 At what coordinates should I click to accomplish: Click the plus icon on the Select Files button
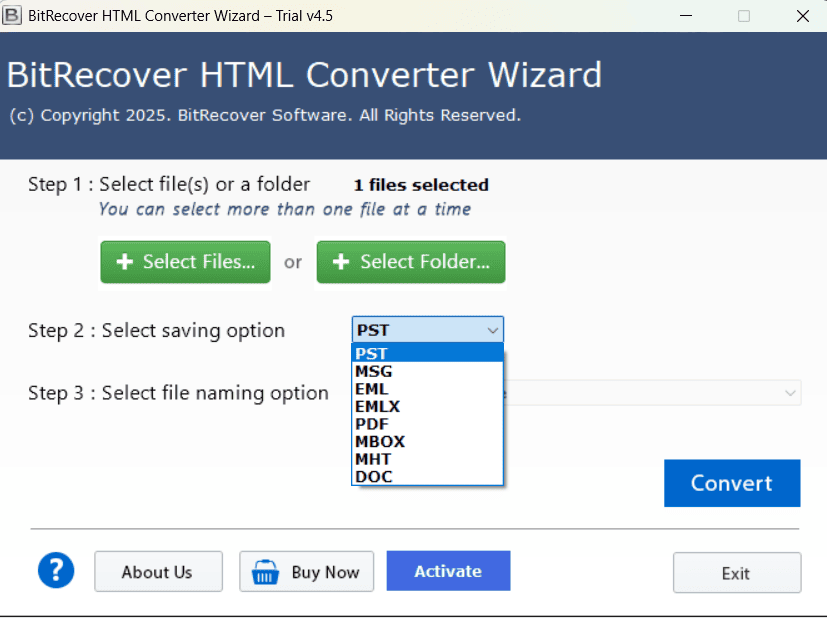(124, 262)
